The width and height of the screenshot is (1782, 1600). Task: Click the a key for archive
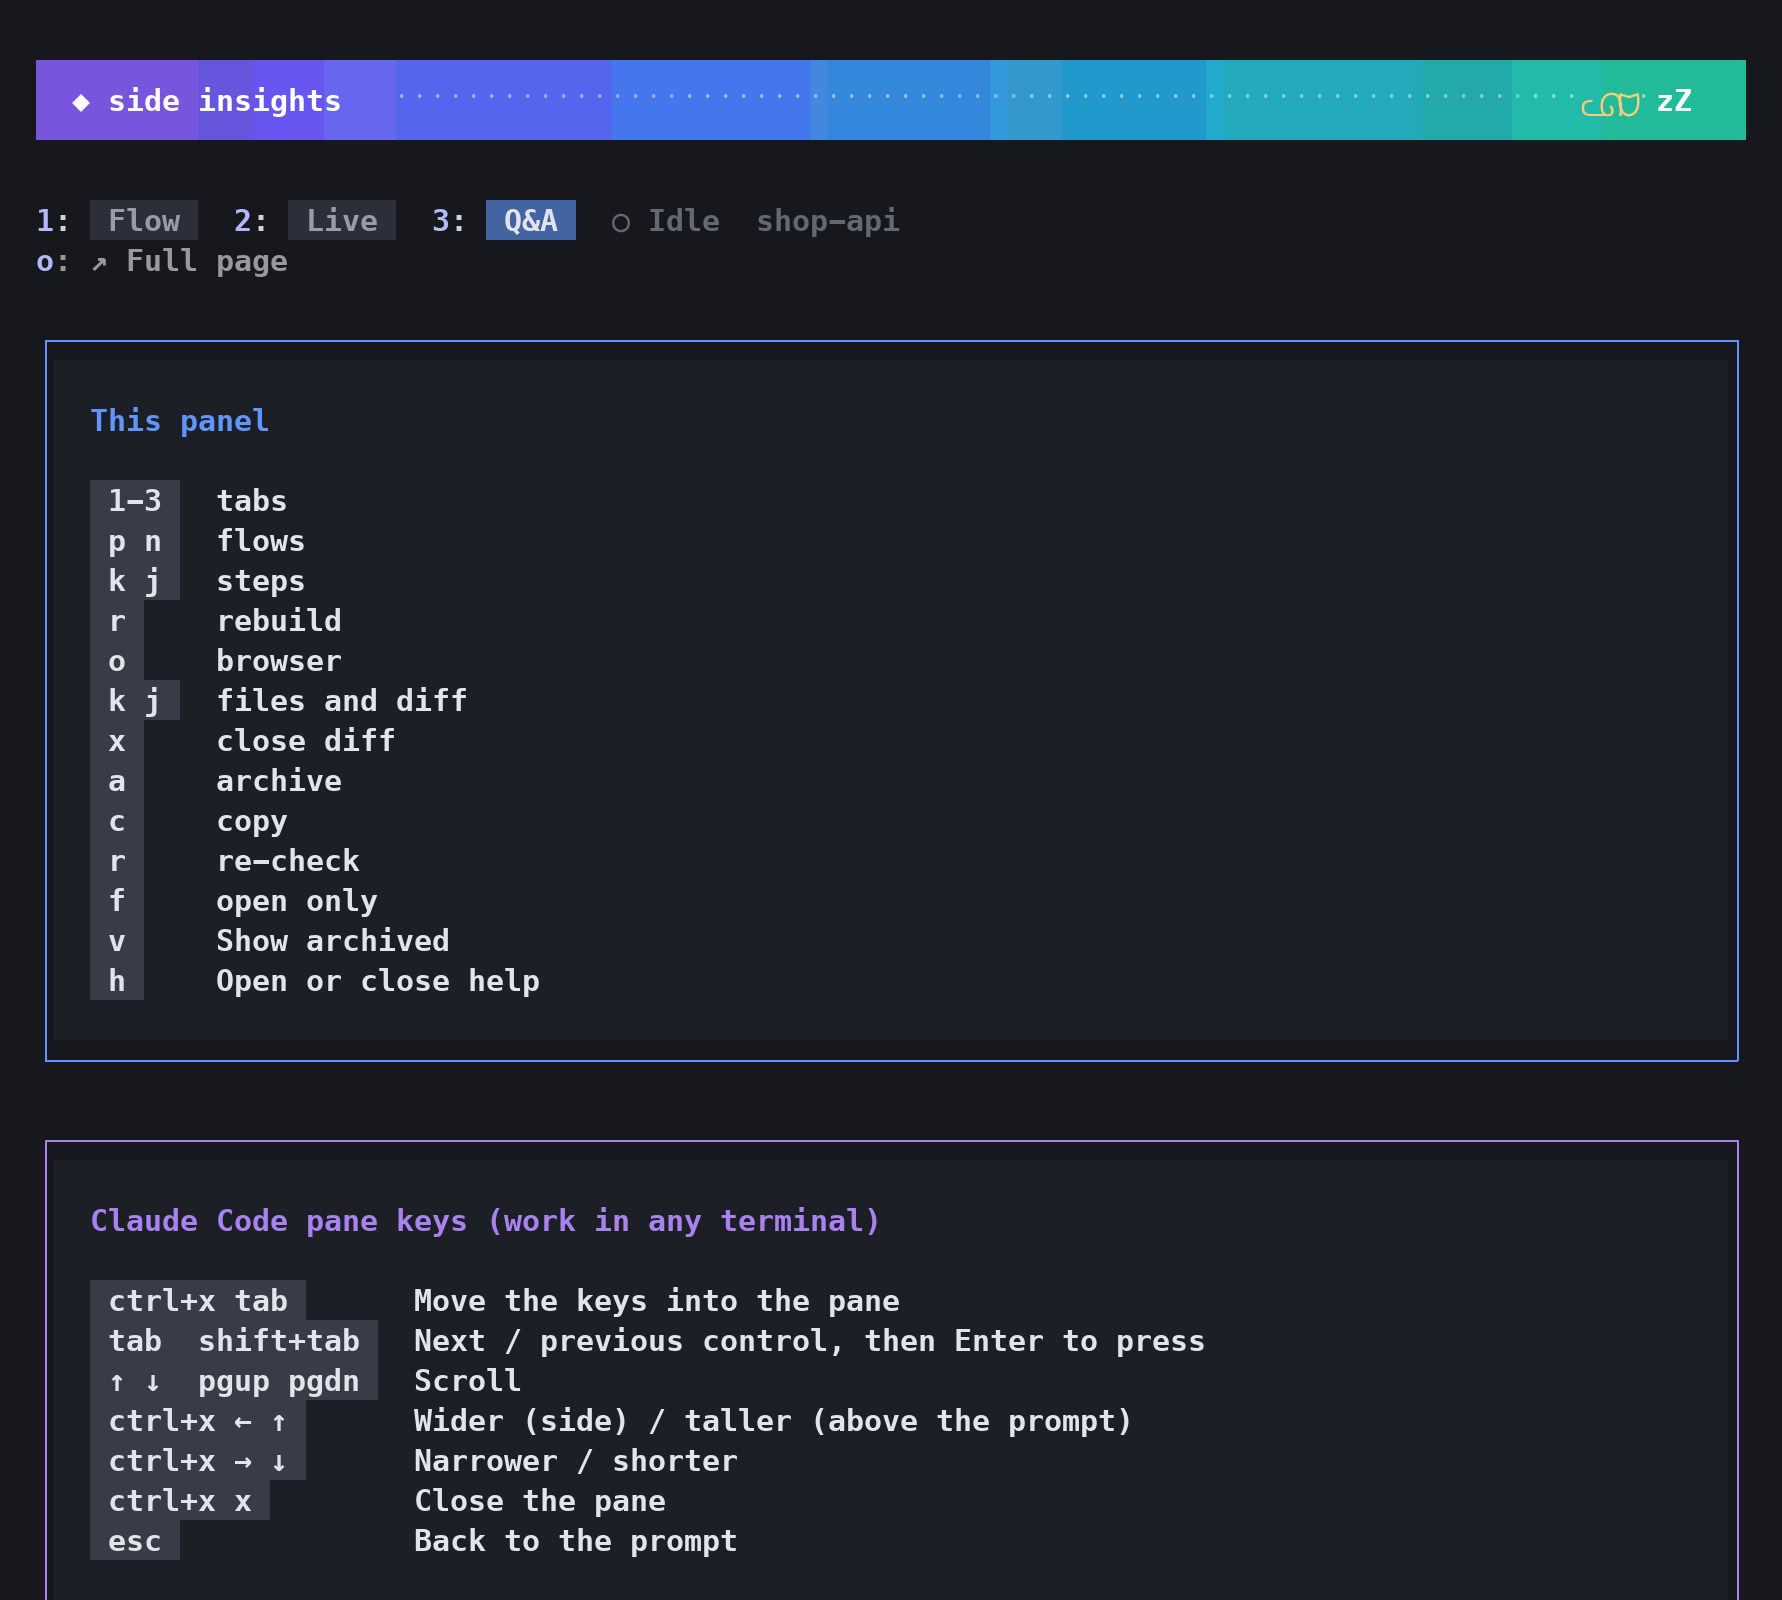coord(117,780)
